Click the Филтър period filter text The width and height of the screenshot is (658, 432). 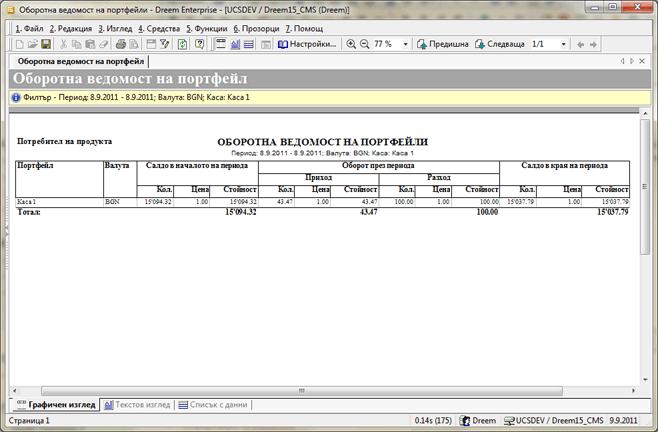click(x=136, y=97)
